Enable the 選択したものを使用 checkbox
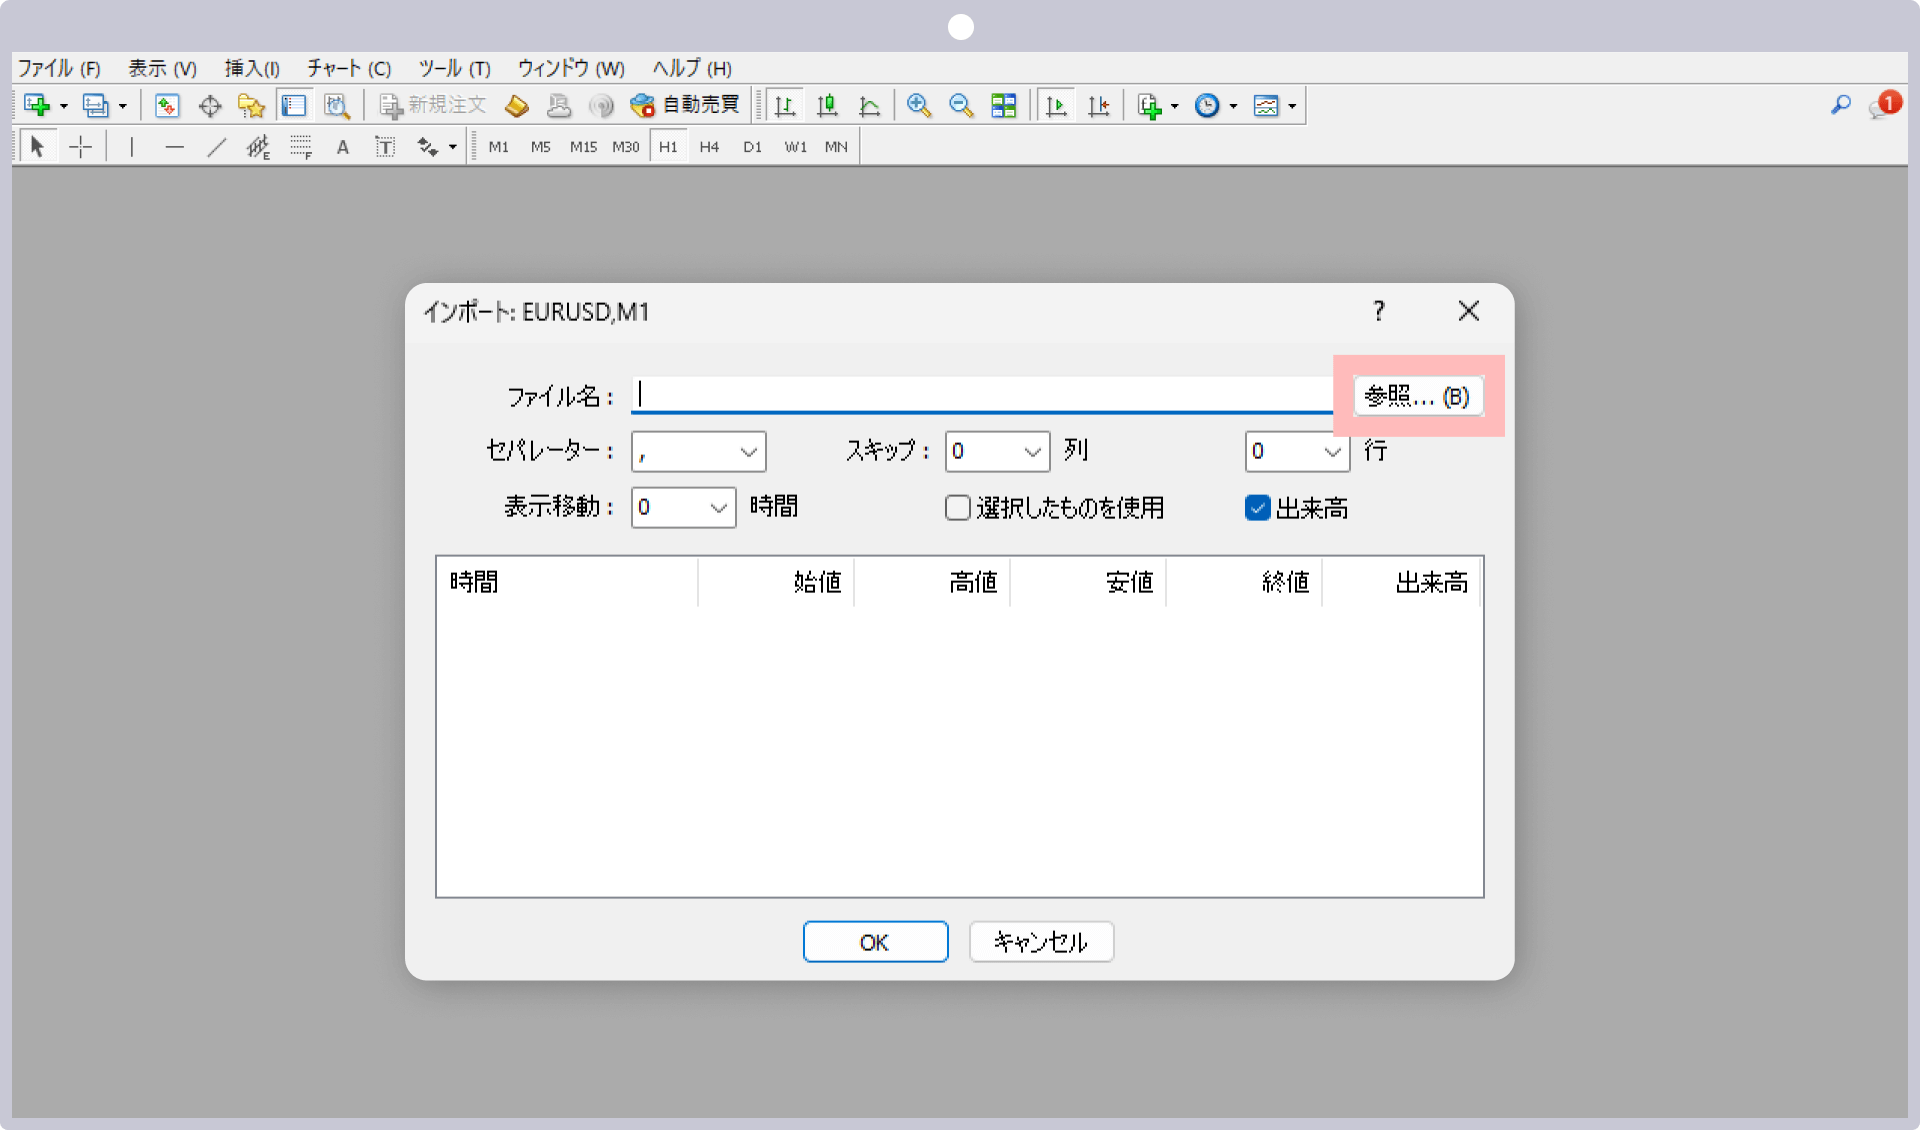Image resolution: width=1920 pixels, height=1130 pixels. click(957, 508)
